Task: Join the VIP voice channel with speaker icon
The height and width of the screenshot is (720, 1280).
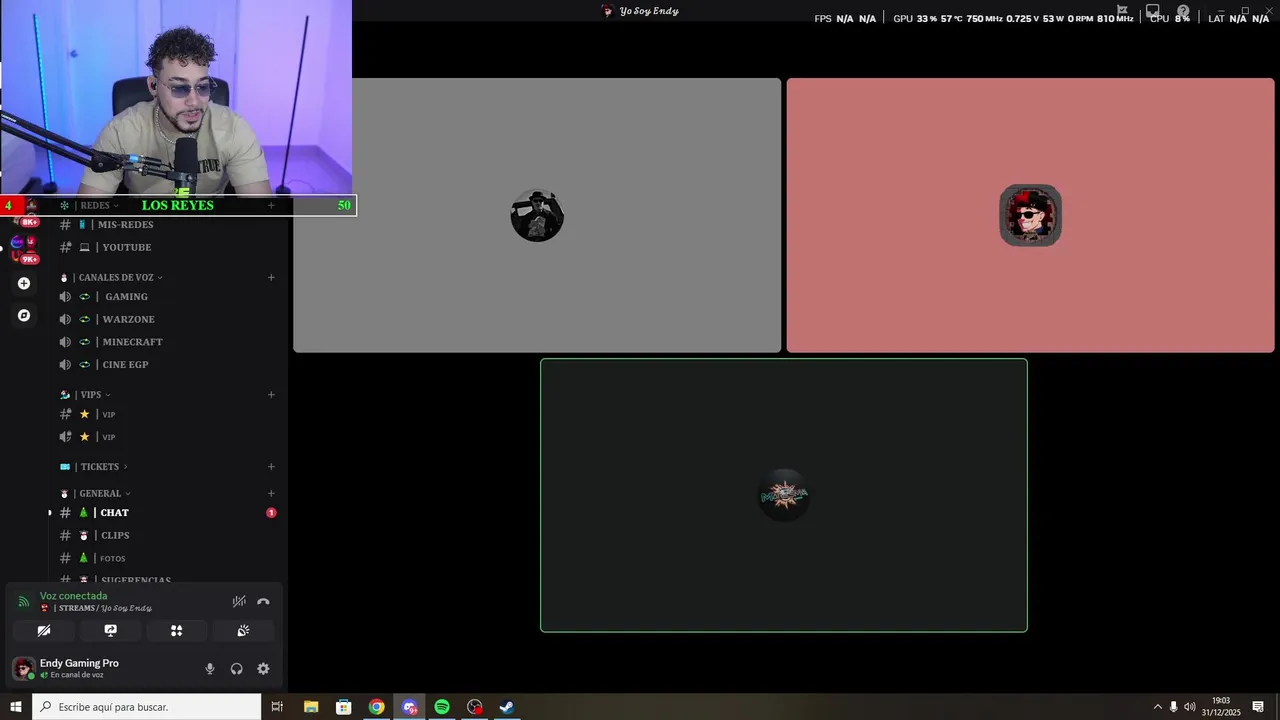Action: pyautogui.click(x=168, y=437)
